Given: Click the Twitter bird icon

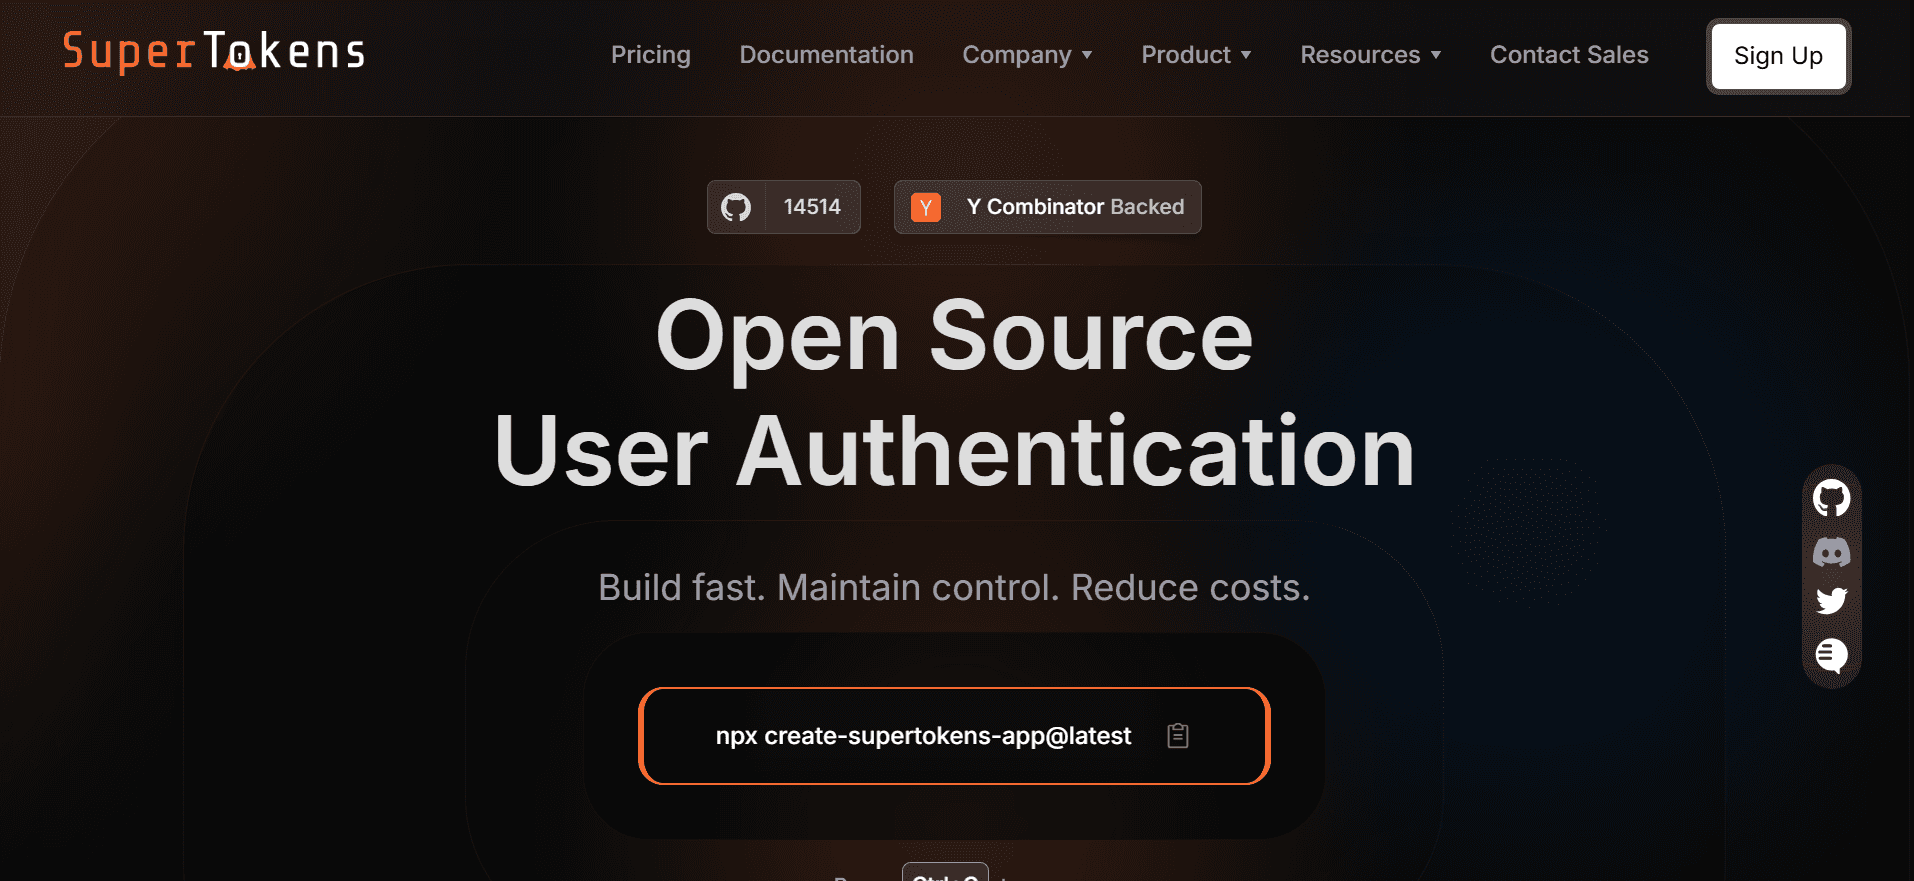Looking at the screenshot, I should 1831,601.
